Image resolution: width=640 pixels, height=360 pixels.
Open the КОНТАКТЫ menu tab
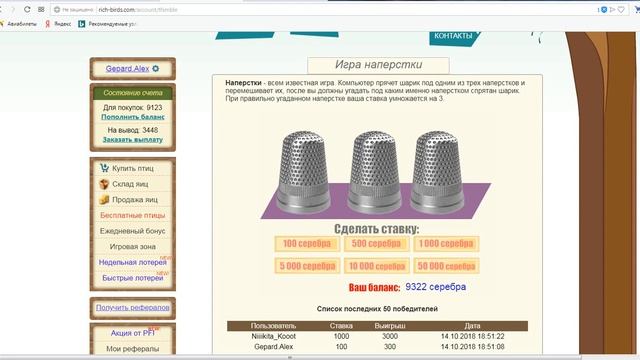point(453,37)
